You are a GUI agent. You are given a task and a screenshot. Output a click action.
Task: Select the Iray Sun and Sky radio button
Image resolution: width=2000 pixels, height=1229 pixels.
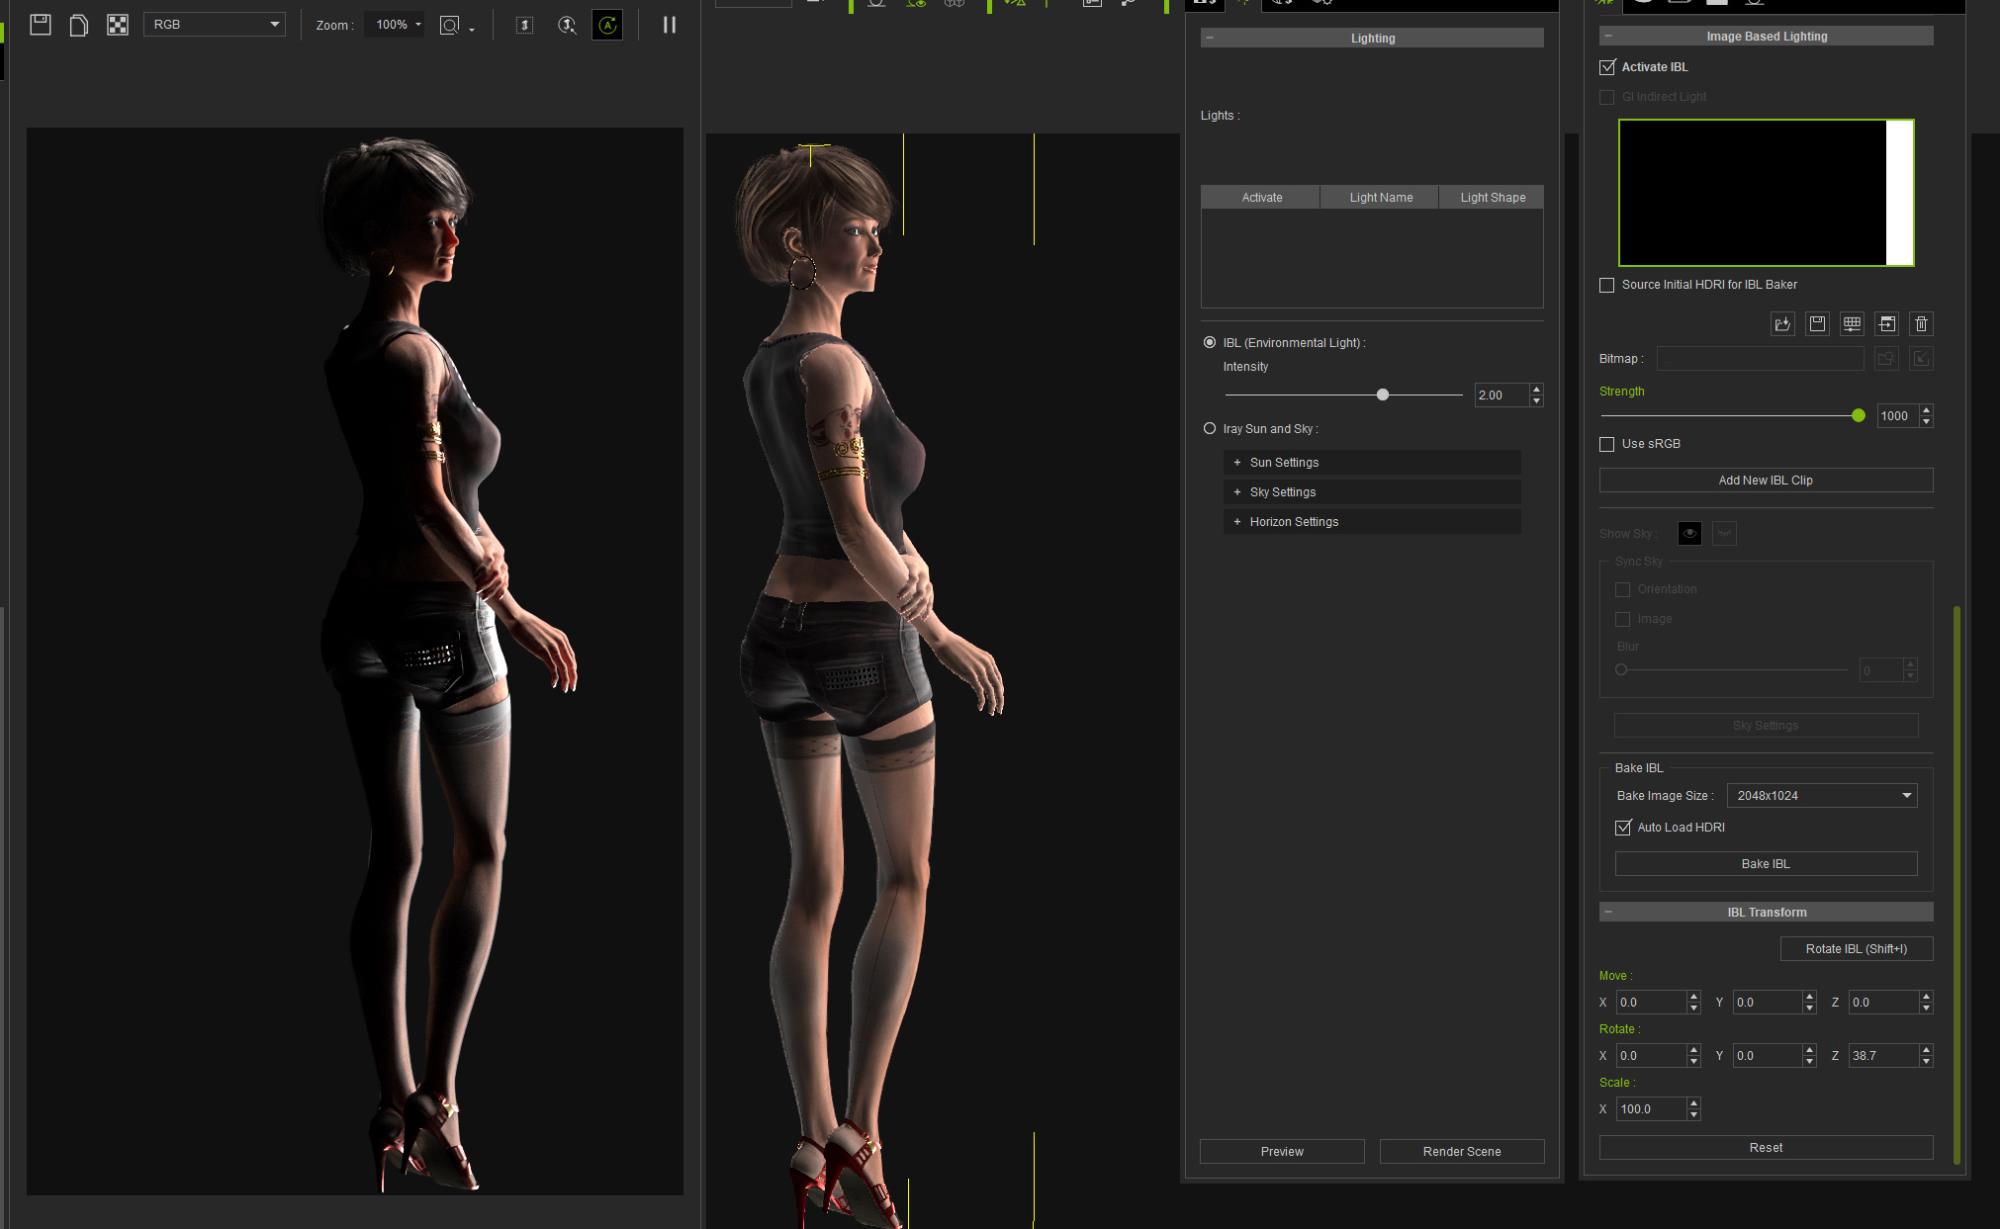[1209, 428]
